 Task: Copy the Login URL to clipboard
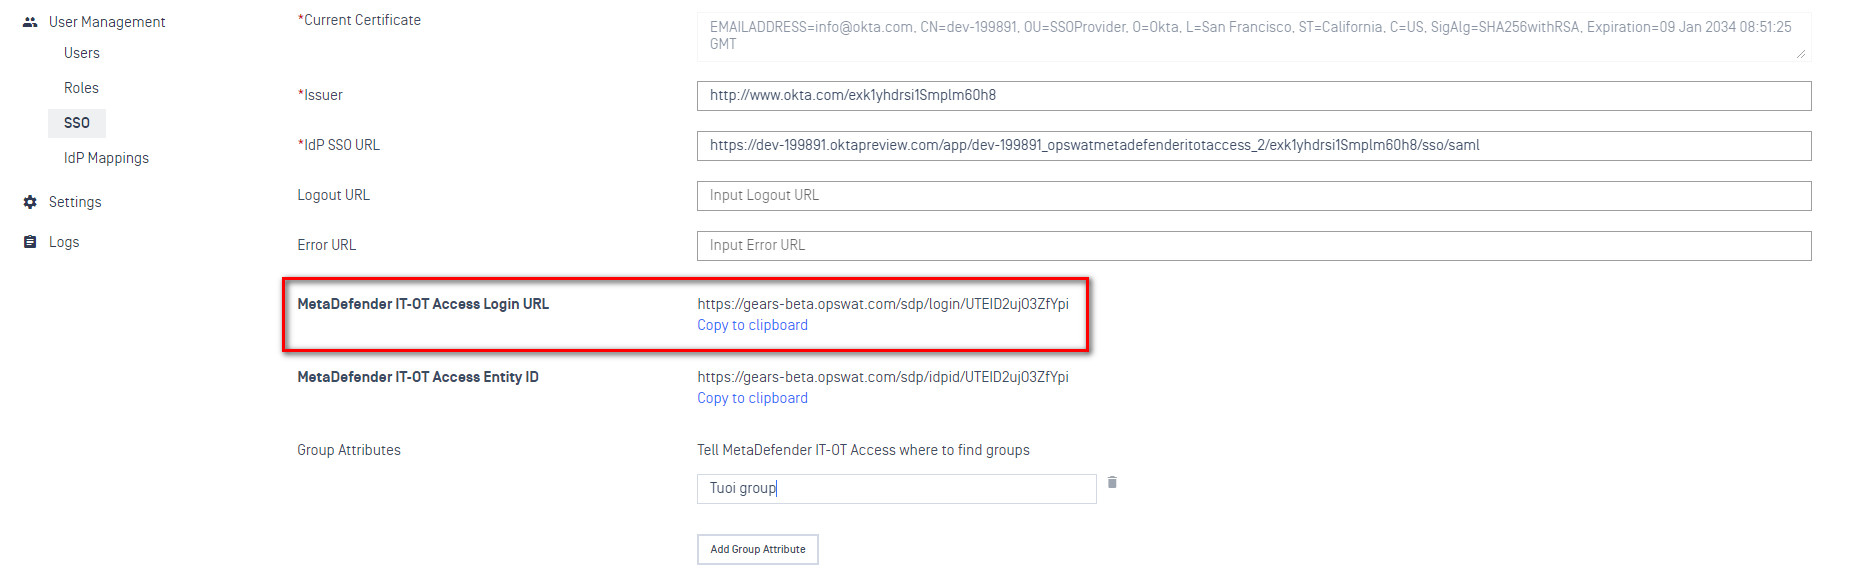pos(752,325)
